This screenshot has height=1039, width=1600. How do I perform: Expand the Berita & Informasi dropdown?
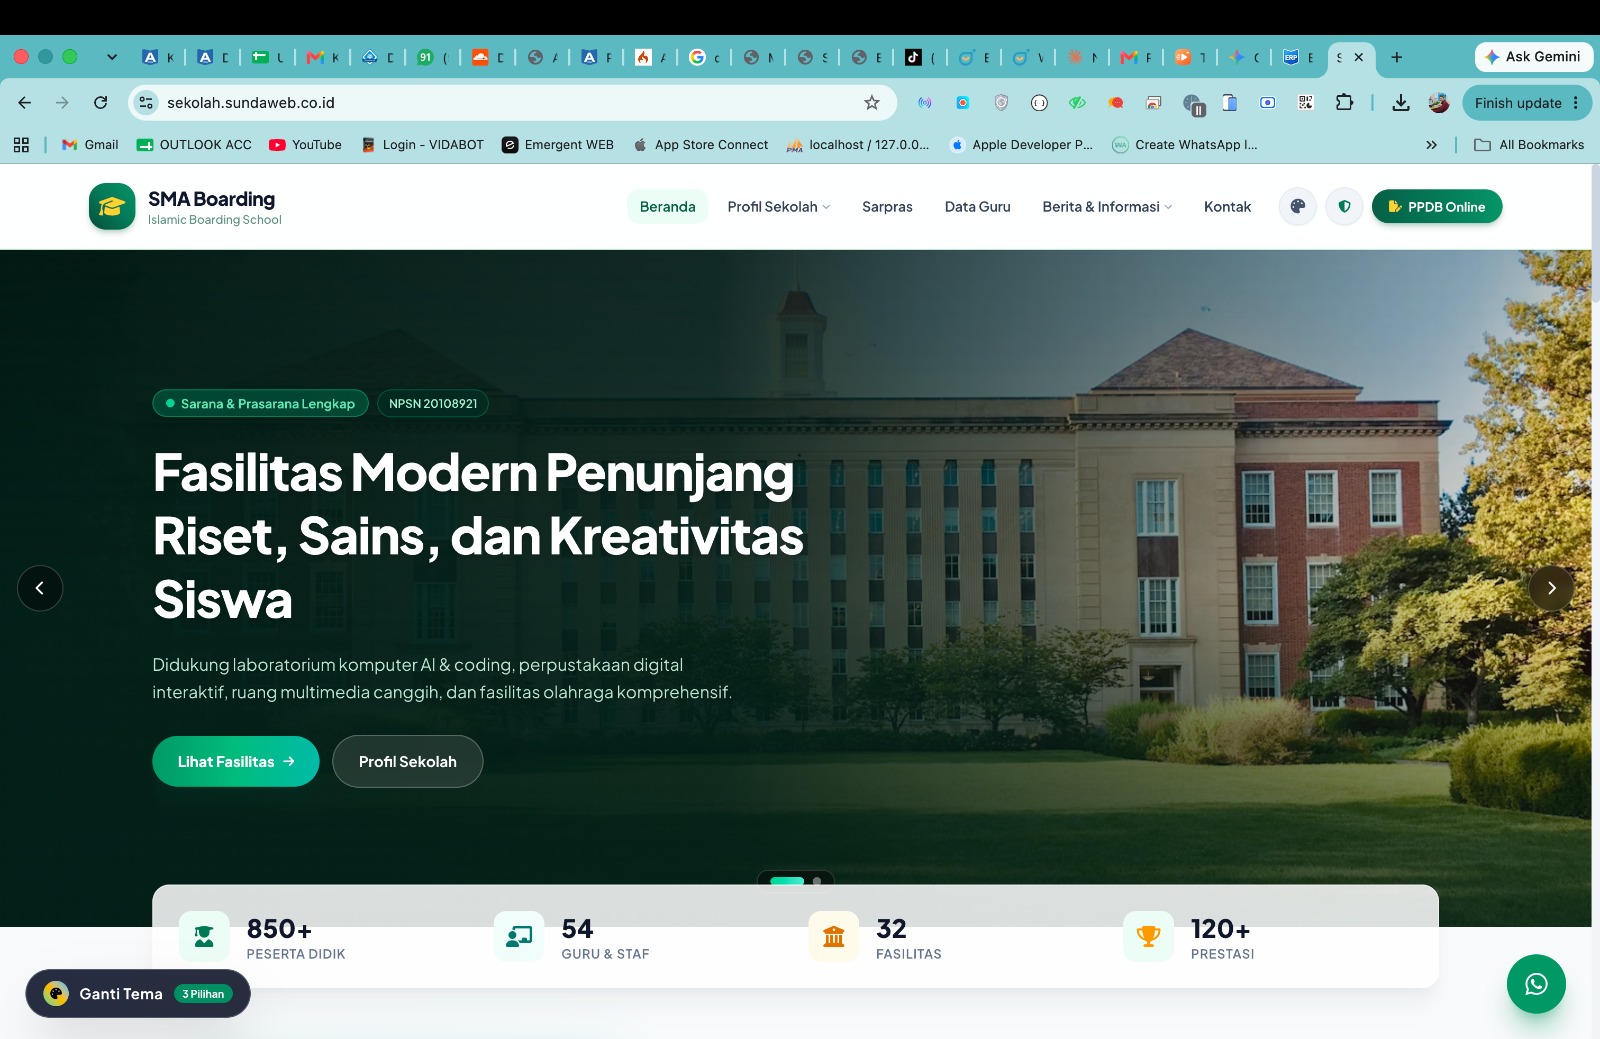(x=1107, y=207)
